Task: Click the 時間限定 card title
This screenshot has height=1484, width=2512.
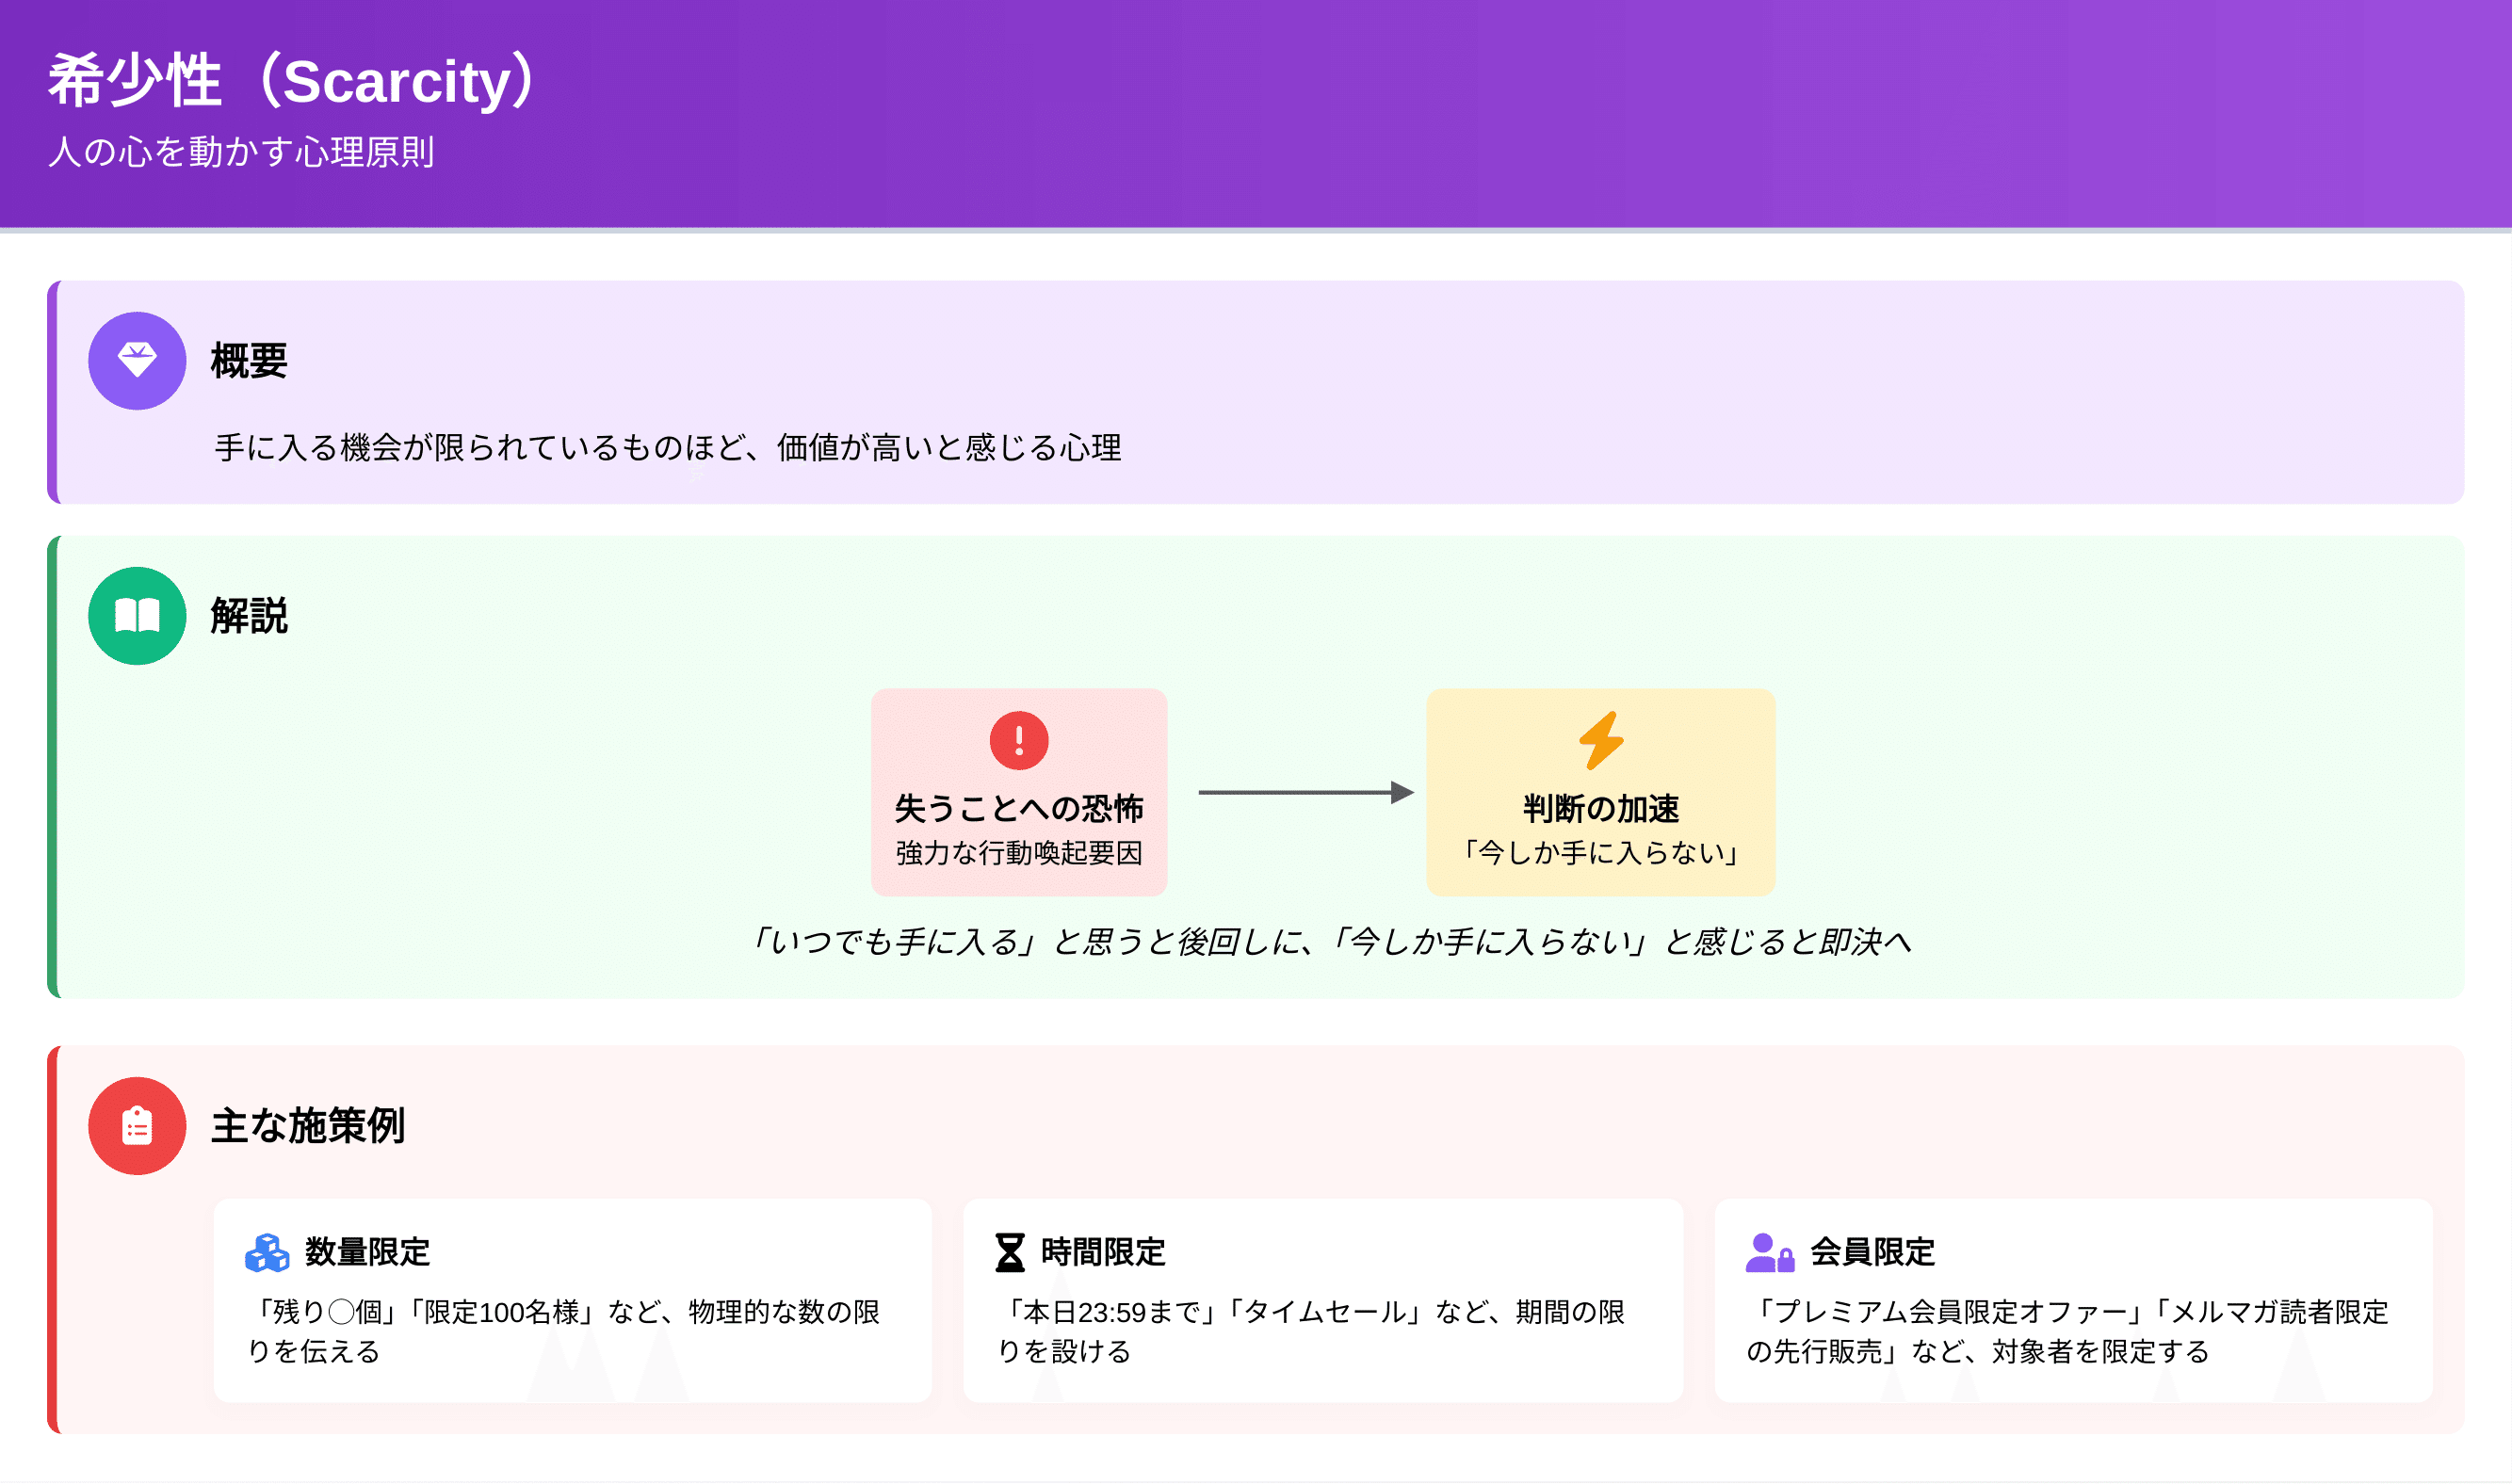Action: (1103, 1251)
